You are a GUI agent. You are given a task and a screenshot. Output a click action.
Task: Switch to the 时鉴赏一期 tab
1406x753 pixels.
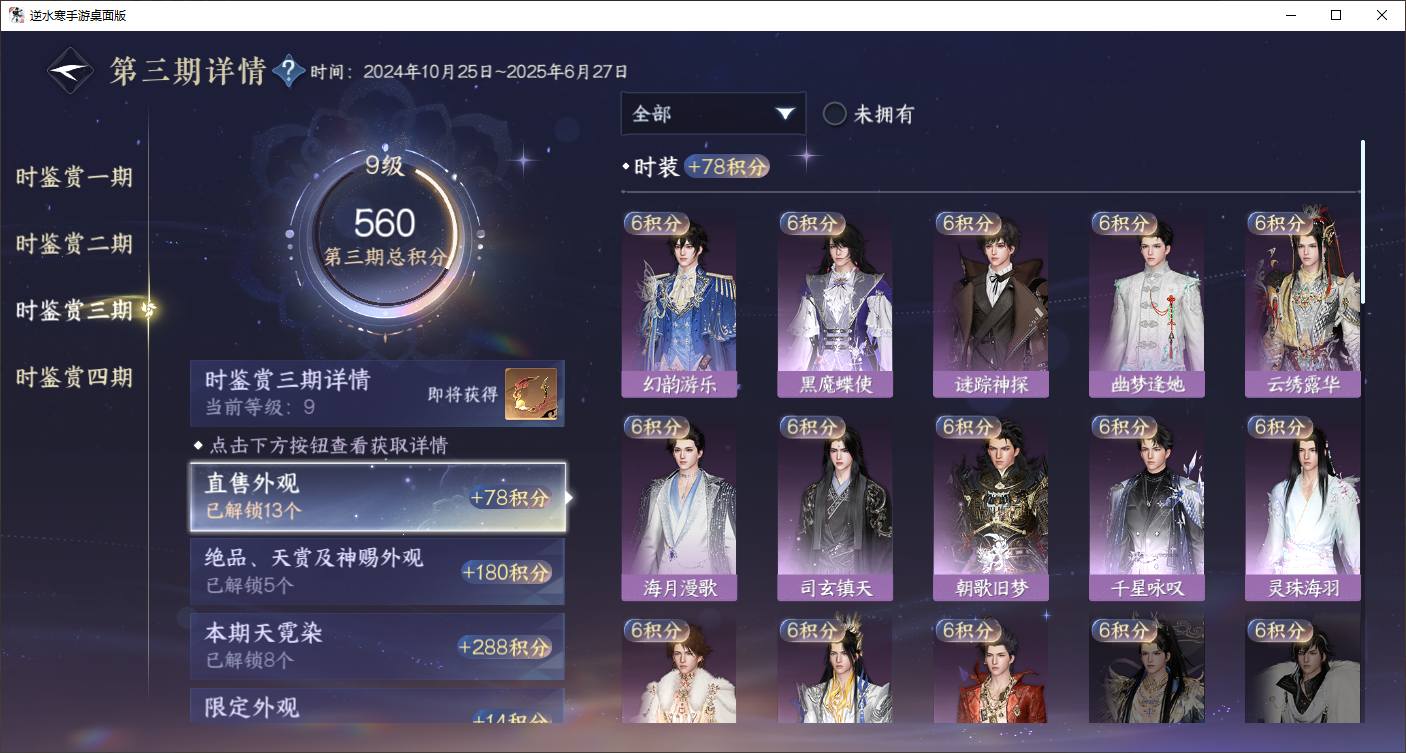(75, 178)
